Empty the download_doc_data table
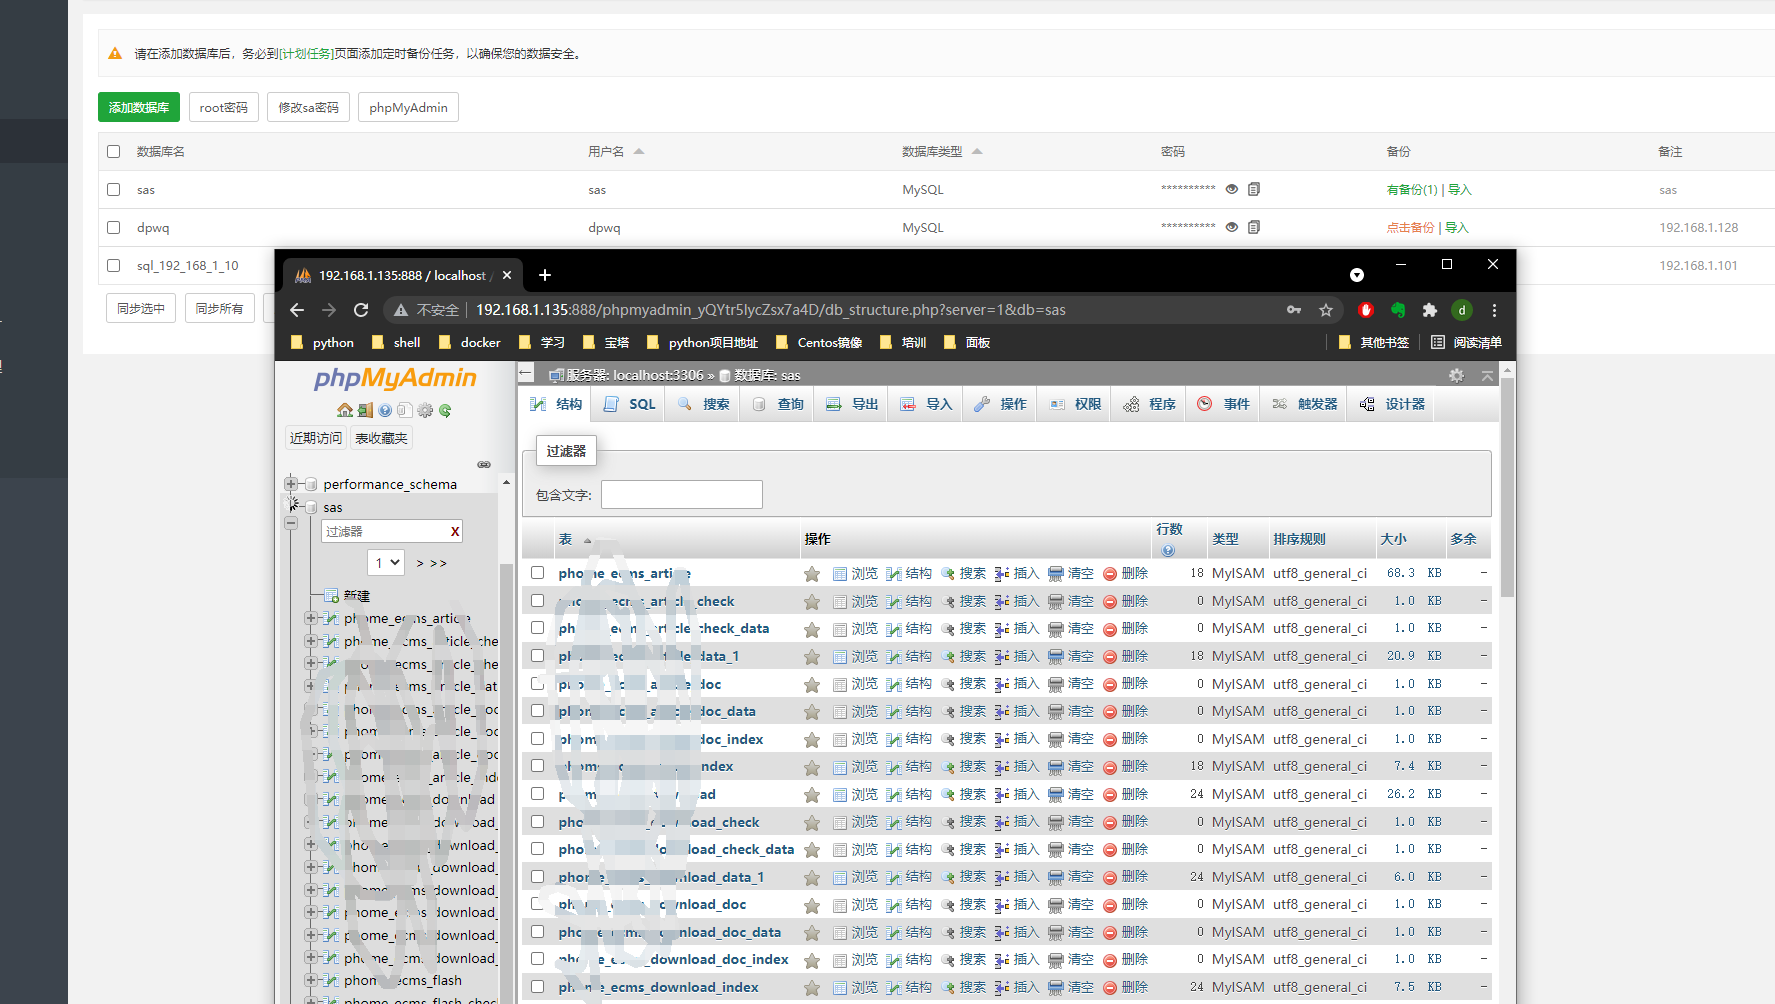 pyautogui.click(x=1071, y=932)
